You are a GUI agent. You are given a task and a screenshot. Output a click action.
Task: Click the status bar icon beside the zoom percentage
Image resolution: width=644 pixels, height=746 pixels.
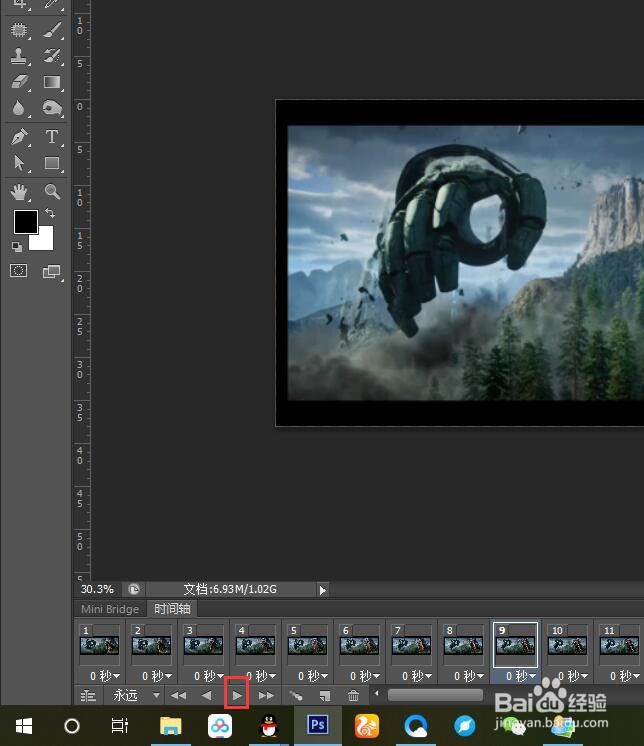click(134, 589)
